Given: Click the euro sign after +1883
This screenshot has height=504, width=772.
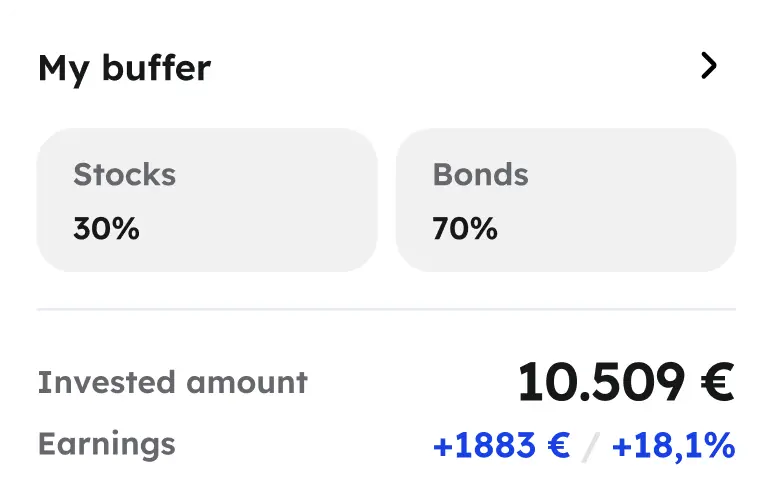Looking at the screenshot, I should click(x=558, y=445).
